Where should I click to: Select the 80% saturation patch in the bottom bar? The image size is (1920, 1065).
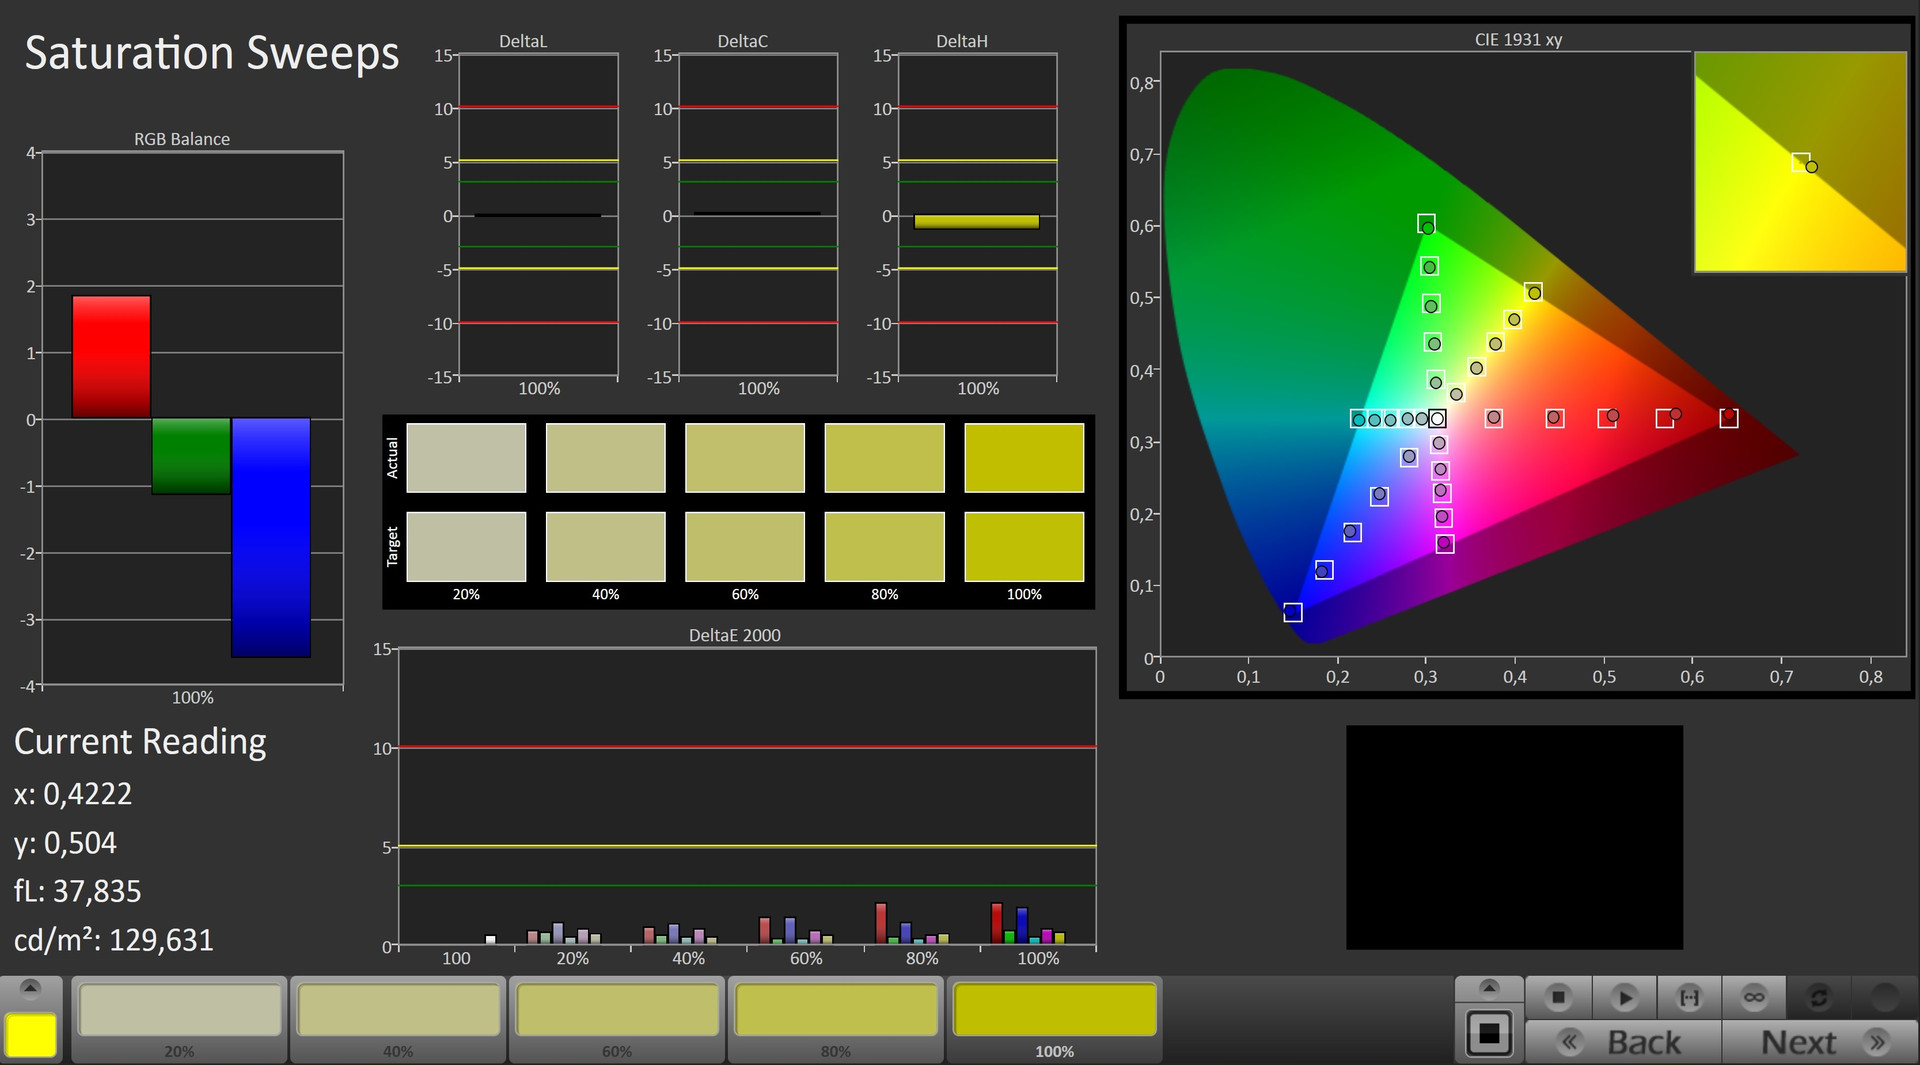coord(836,1019)
